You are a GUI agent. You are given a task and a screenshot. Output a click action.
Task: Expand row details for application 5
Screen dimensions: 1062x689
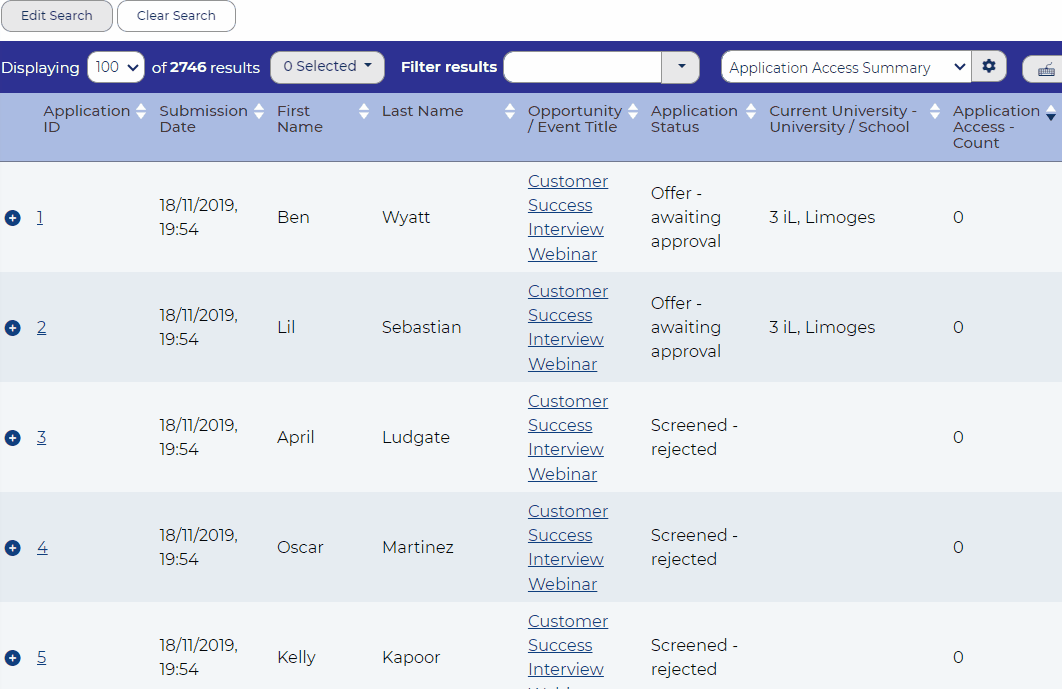point(13,658)
